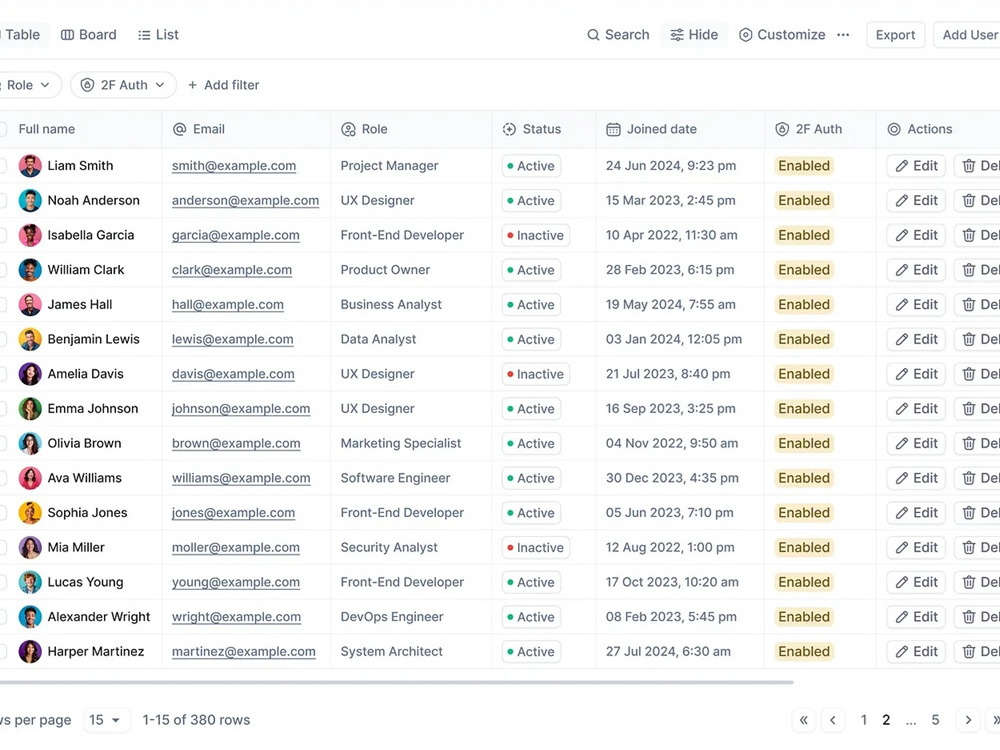Click the '17 Oct 2023, 10:20 am' date cell

tap(672, 582)
